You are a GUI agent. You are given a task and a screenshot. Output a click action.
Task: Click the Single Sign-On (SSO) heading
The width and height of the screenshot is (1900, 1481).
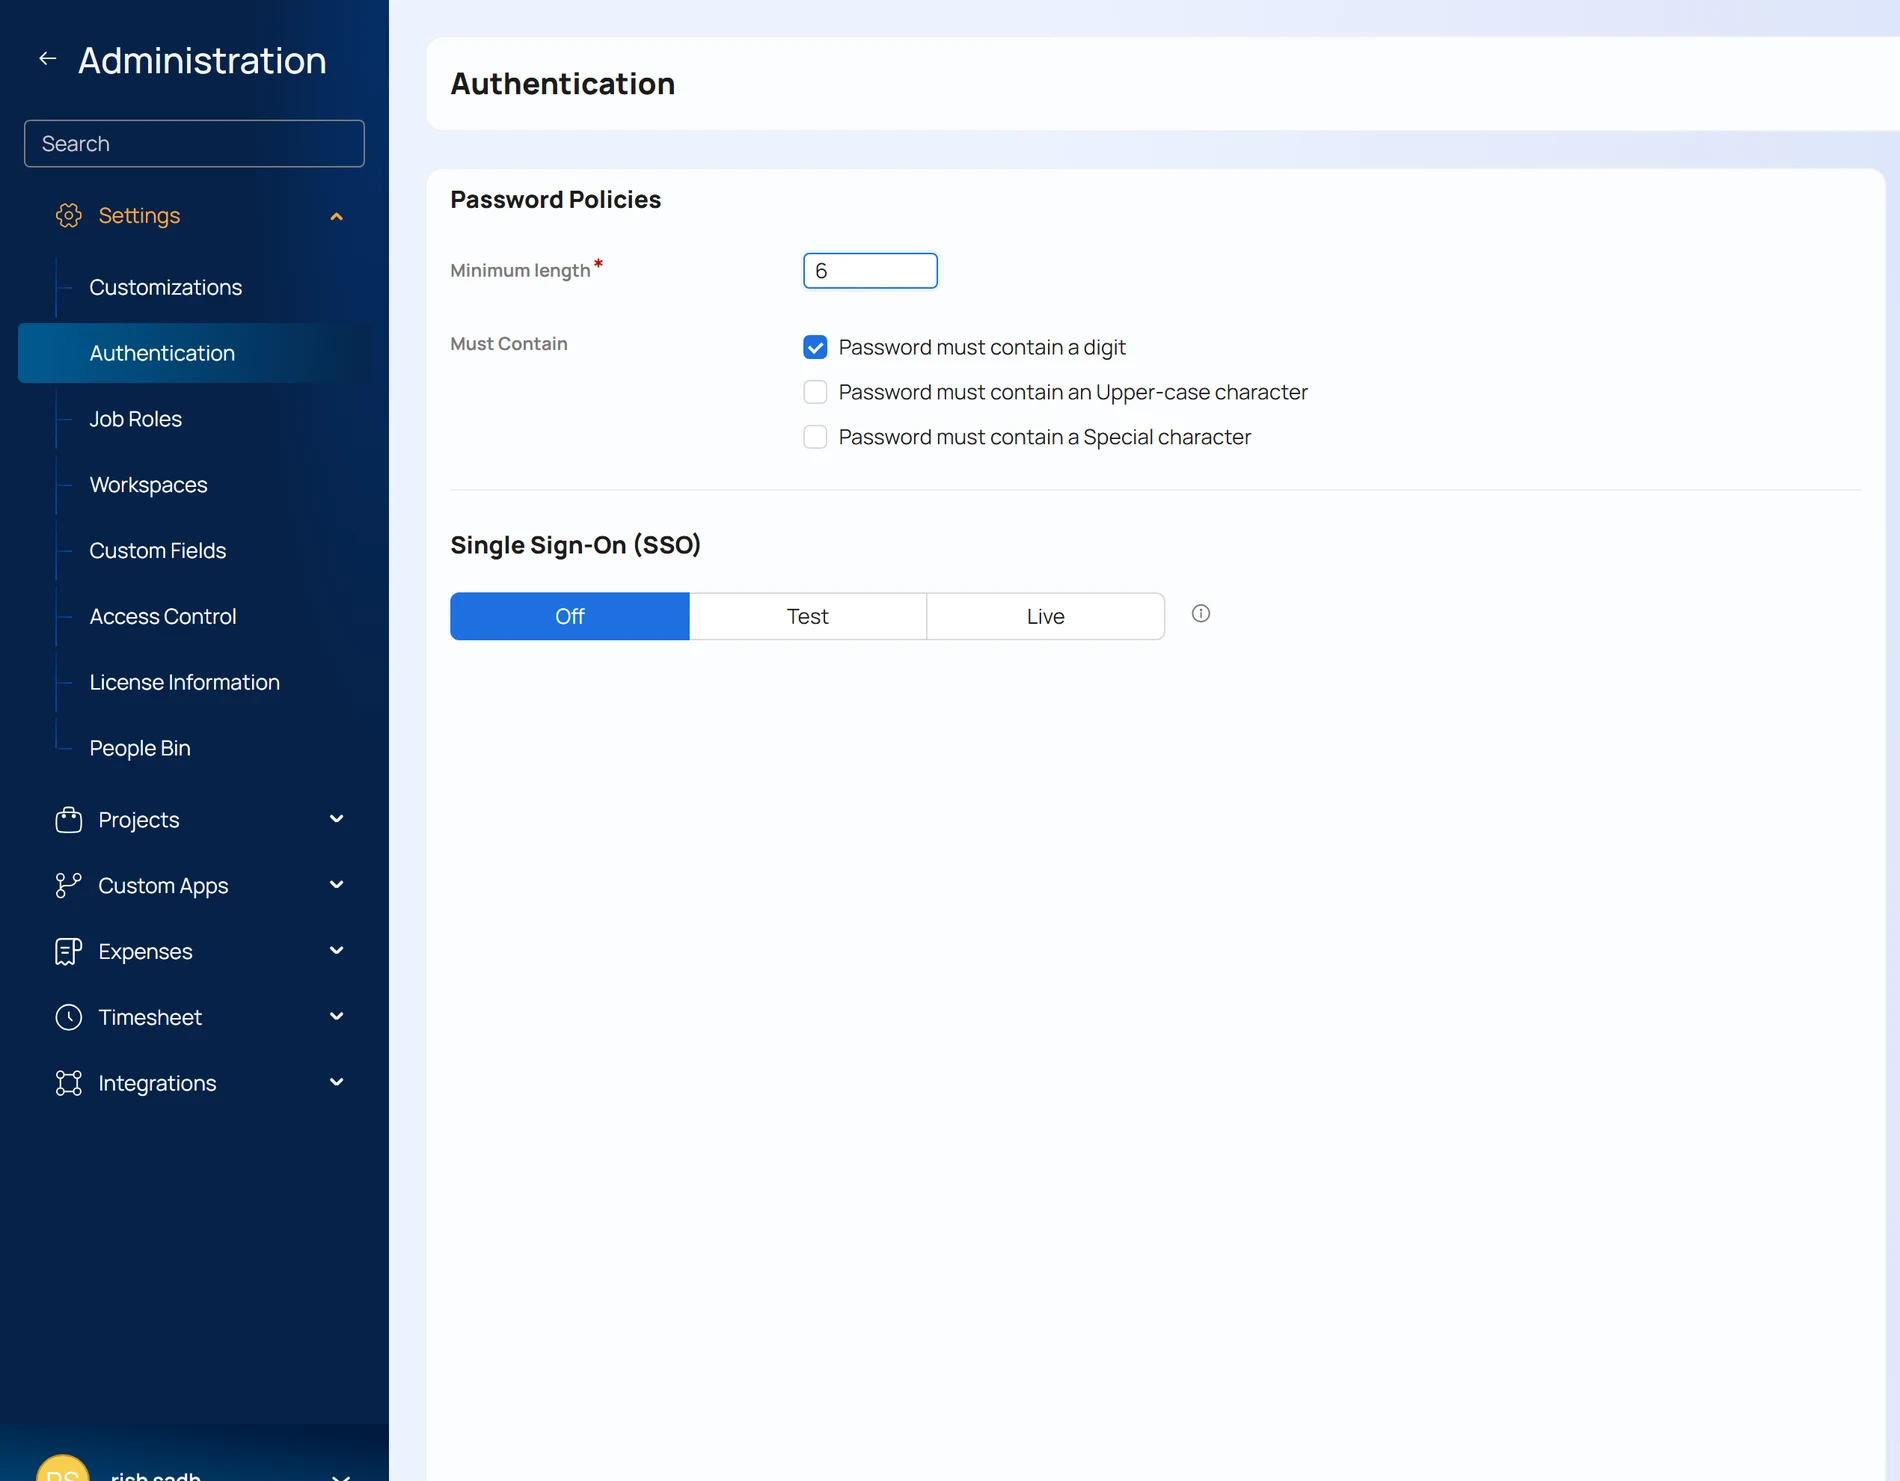575,545
